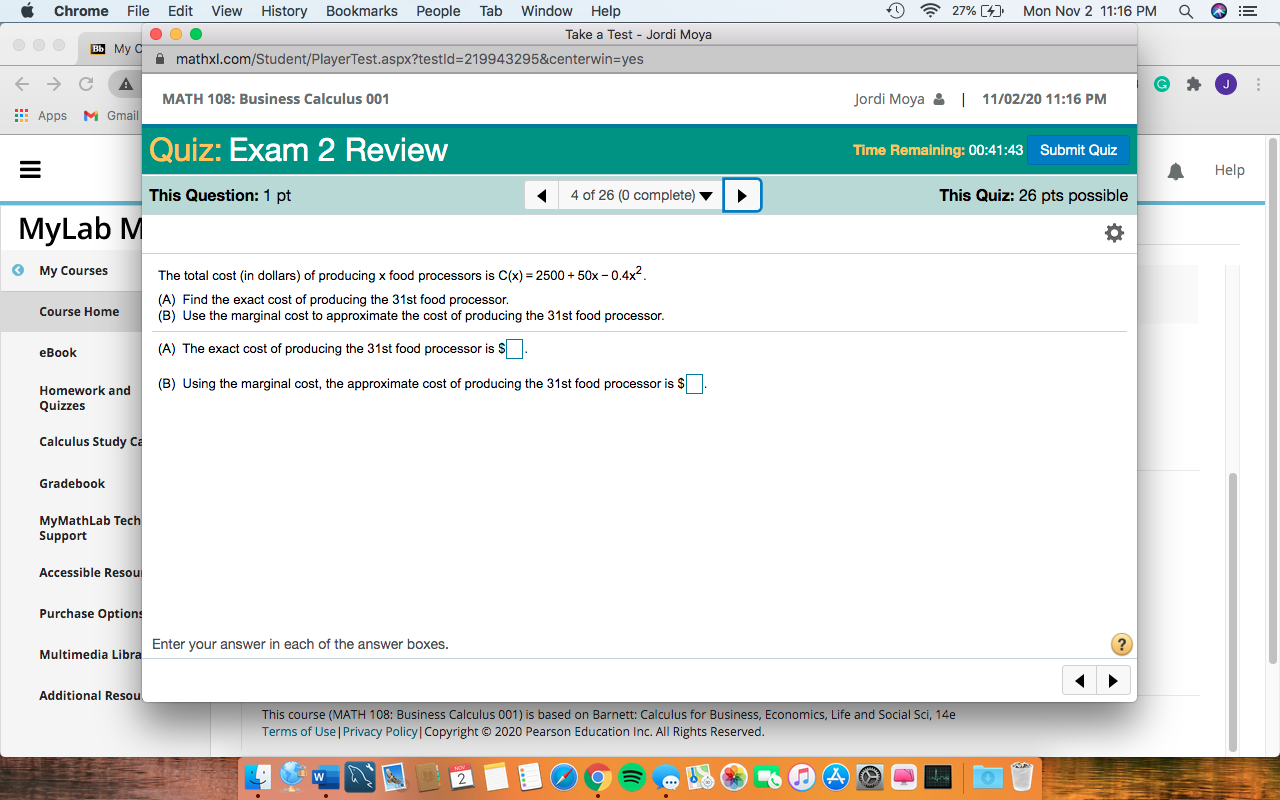Screen dimensions: 1280x800
Task: Go to previous question using top arrow
Action: [541, 195]
